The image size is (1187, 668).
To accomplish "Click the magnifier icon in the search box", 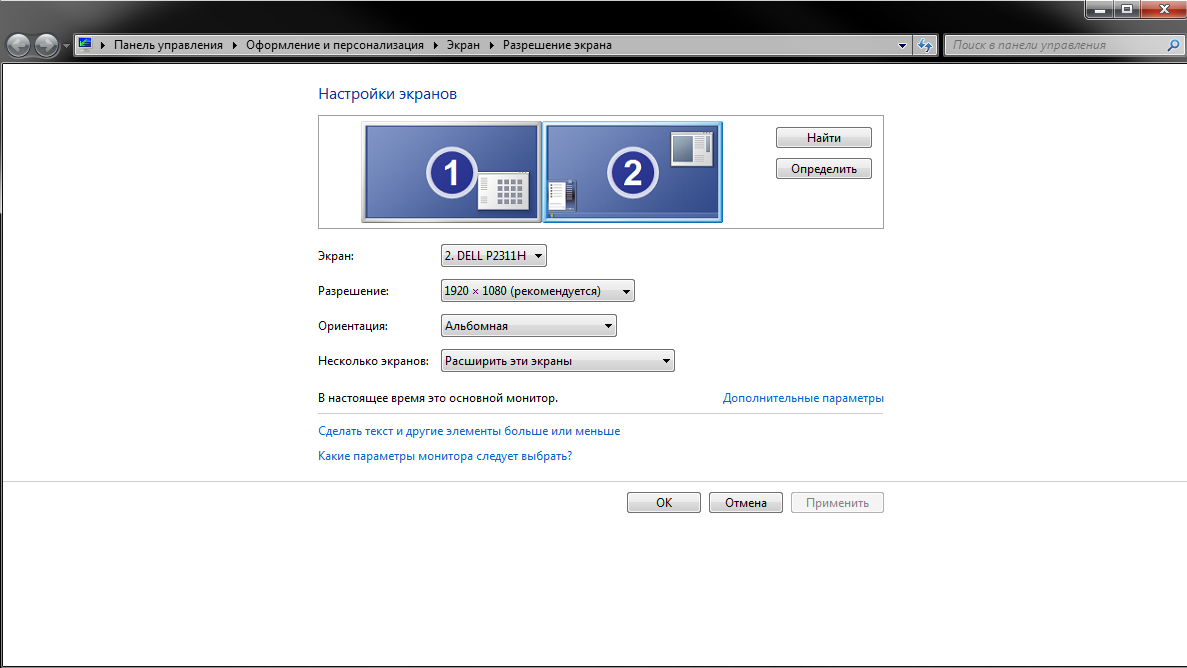I will click(x=1173, y=45).
